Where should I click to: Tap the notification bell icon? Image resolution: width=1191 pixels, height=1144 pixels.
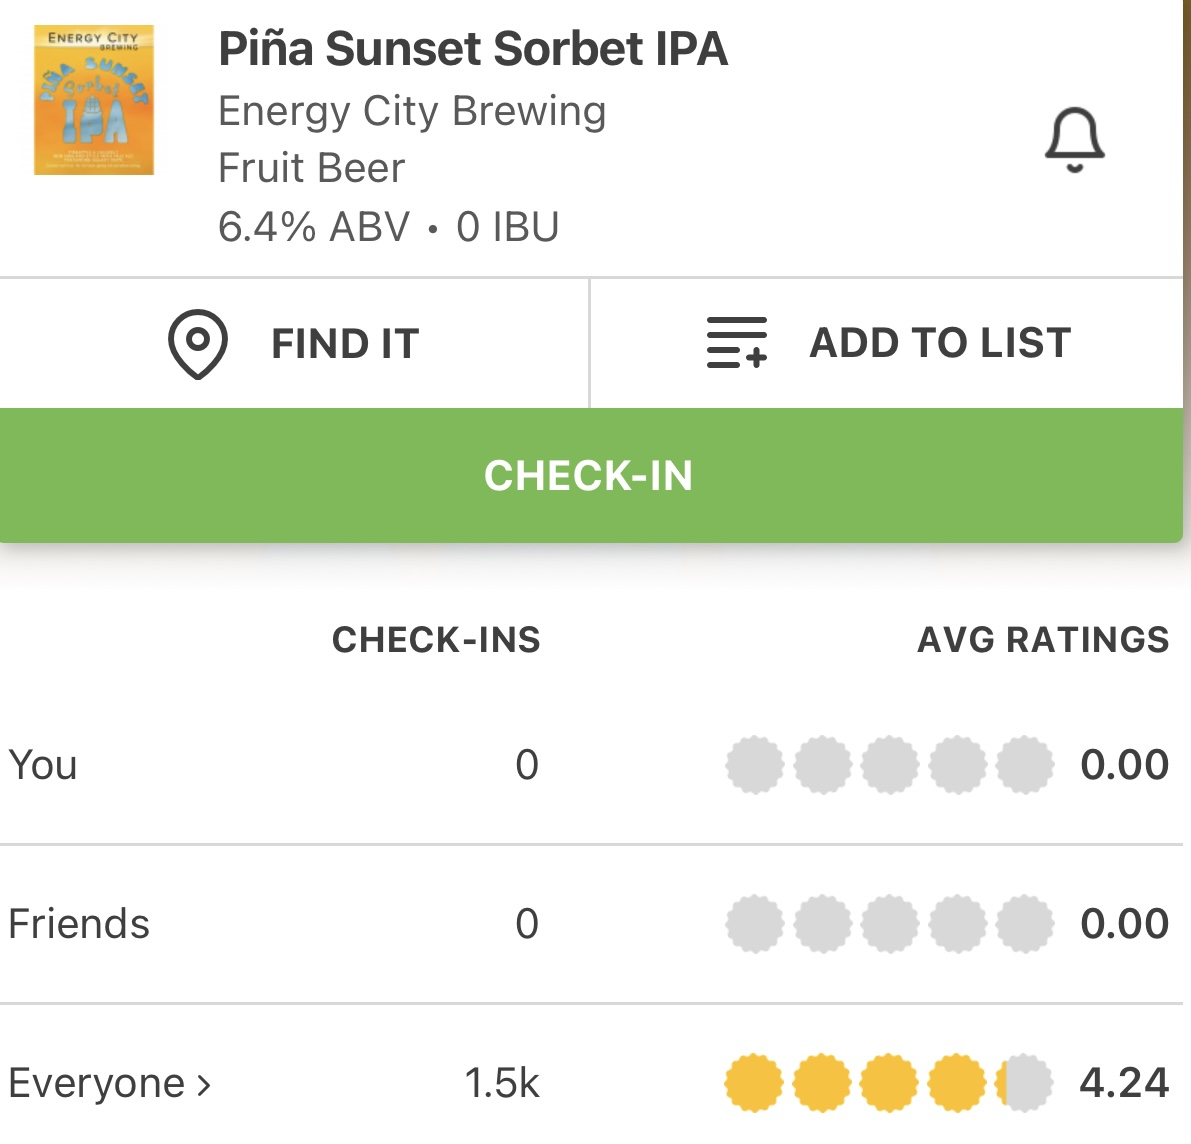1074,140
